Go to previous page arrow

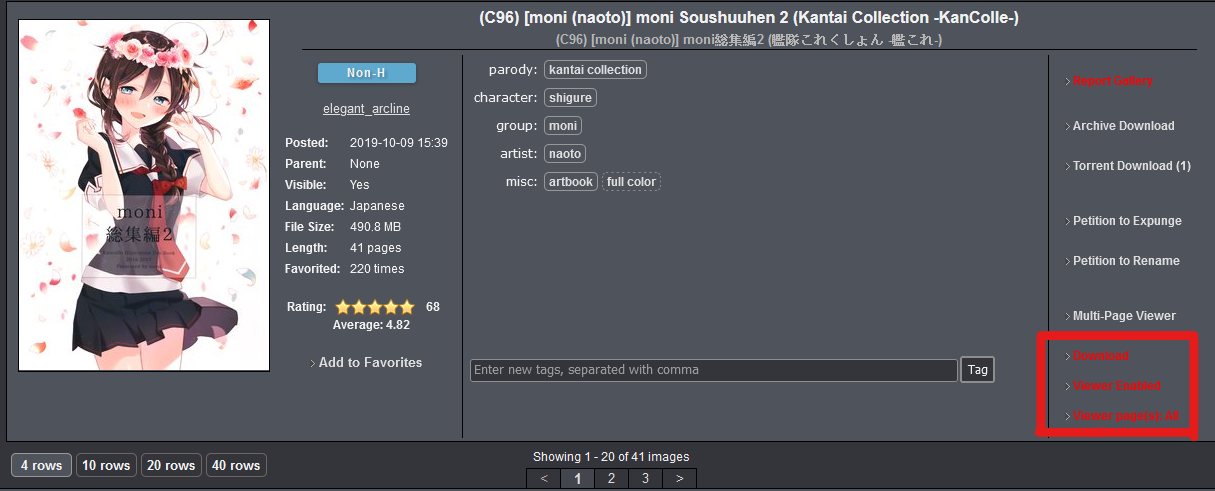[544, 478]
